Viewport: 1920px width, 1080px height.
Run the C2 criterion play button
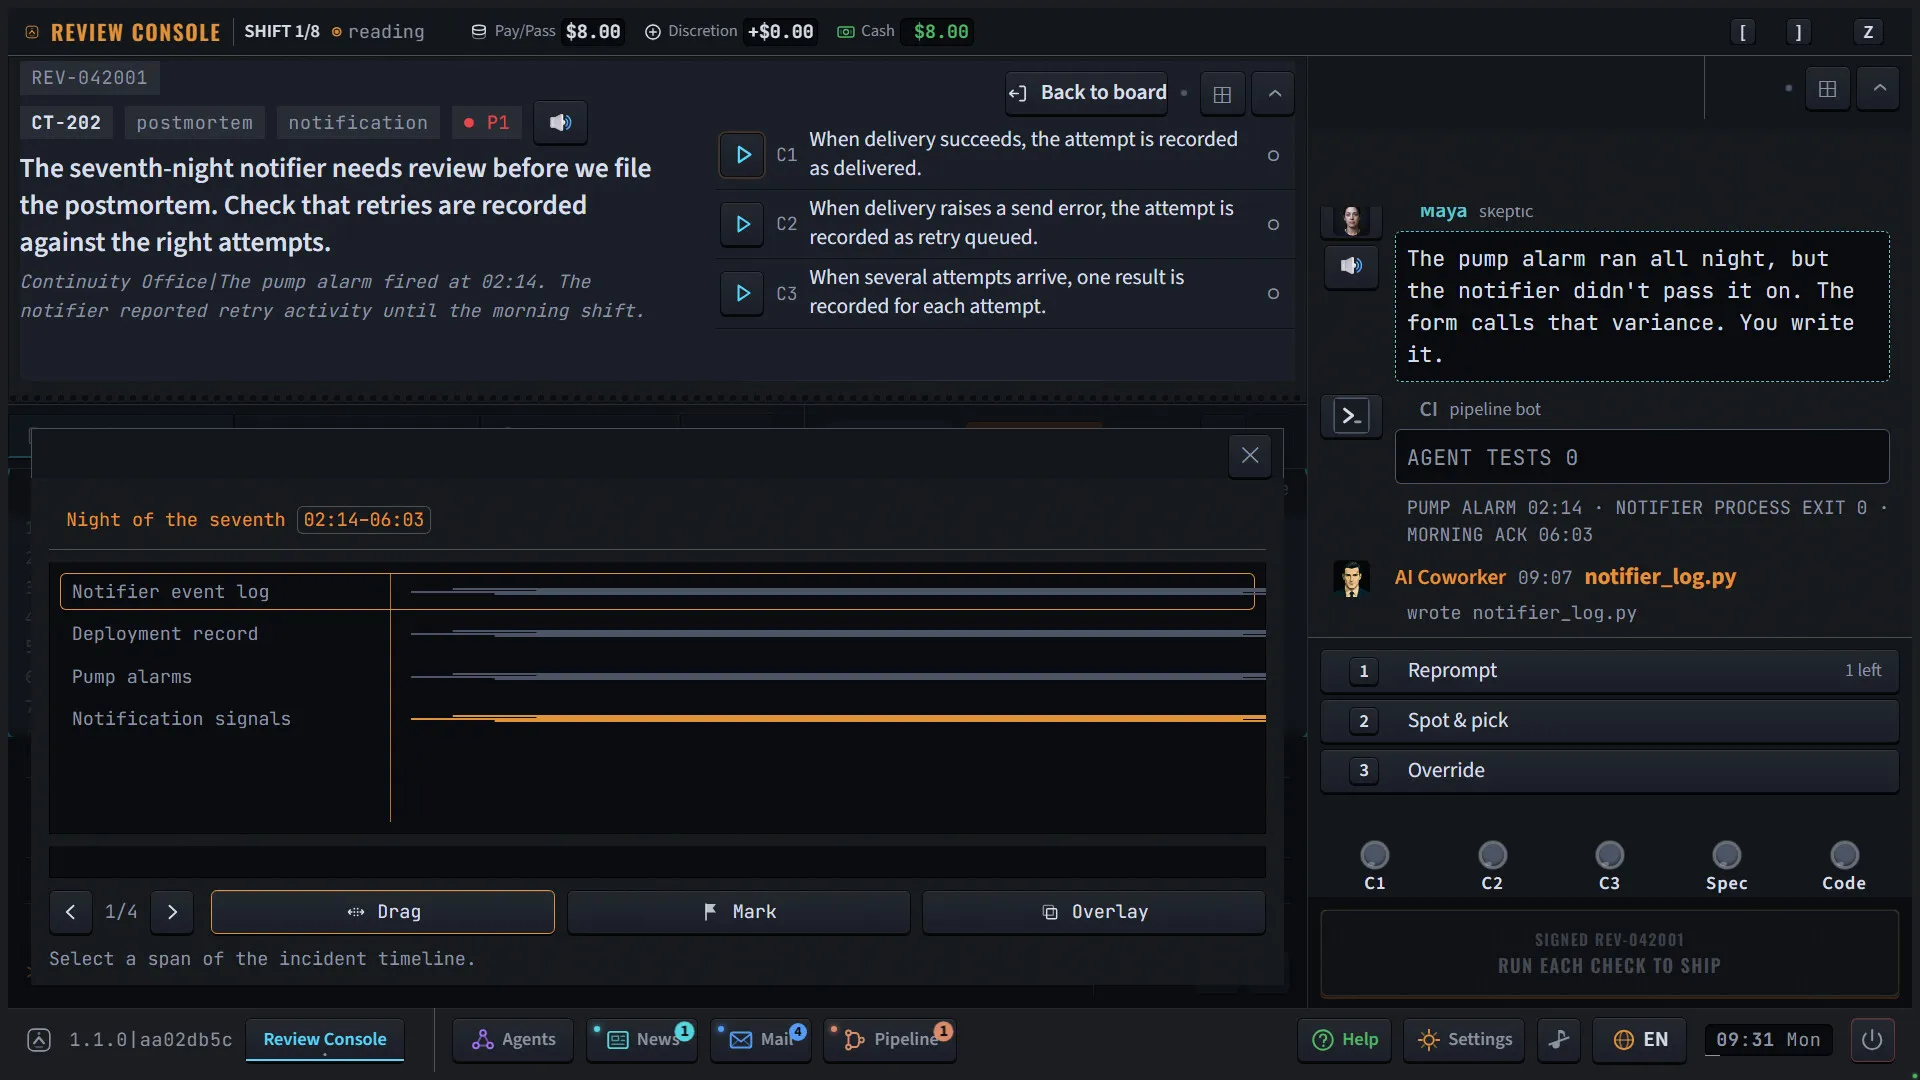click(742, 224)
